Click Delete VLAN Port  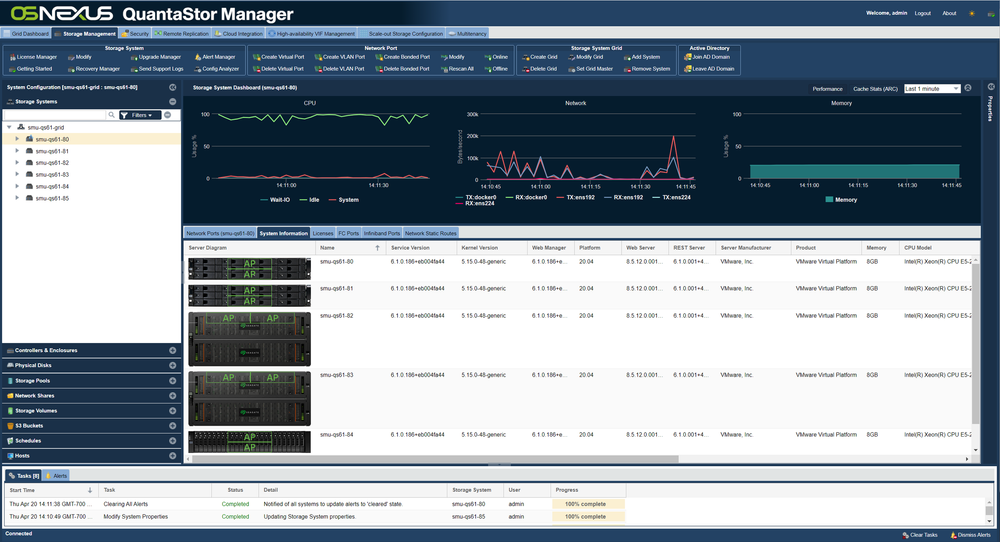[340, 69]
